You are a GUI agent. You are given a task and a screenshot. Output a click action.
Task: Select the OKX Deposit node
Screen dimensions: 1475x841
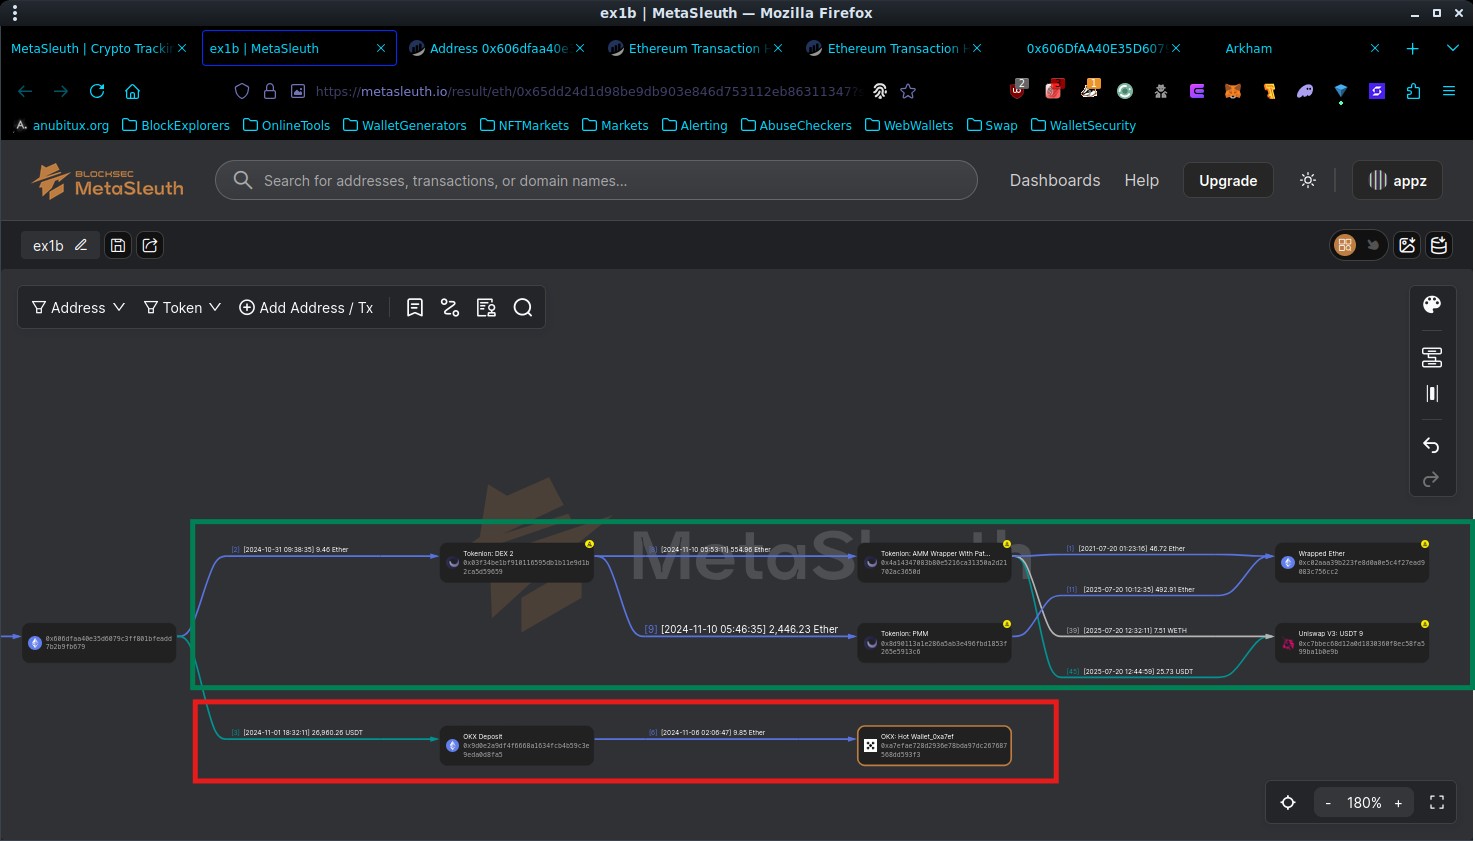517,745
